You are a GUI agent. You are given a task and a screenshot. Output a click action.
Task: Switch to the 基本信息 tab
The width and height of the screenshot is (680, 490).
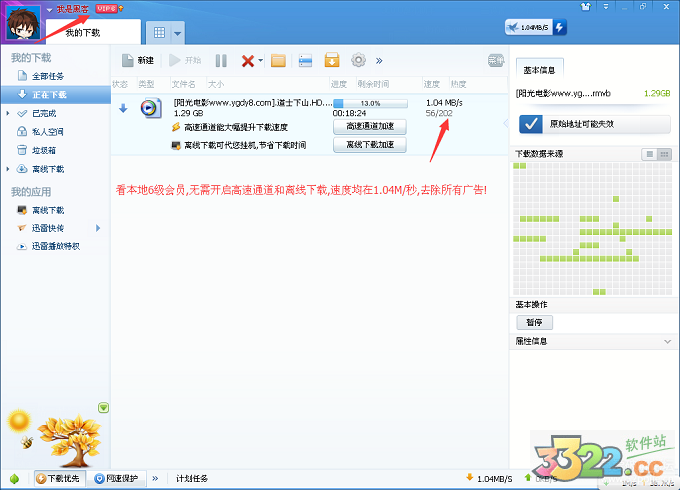click(539, 70)
